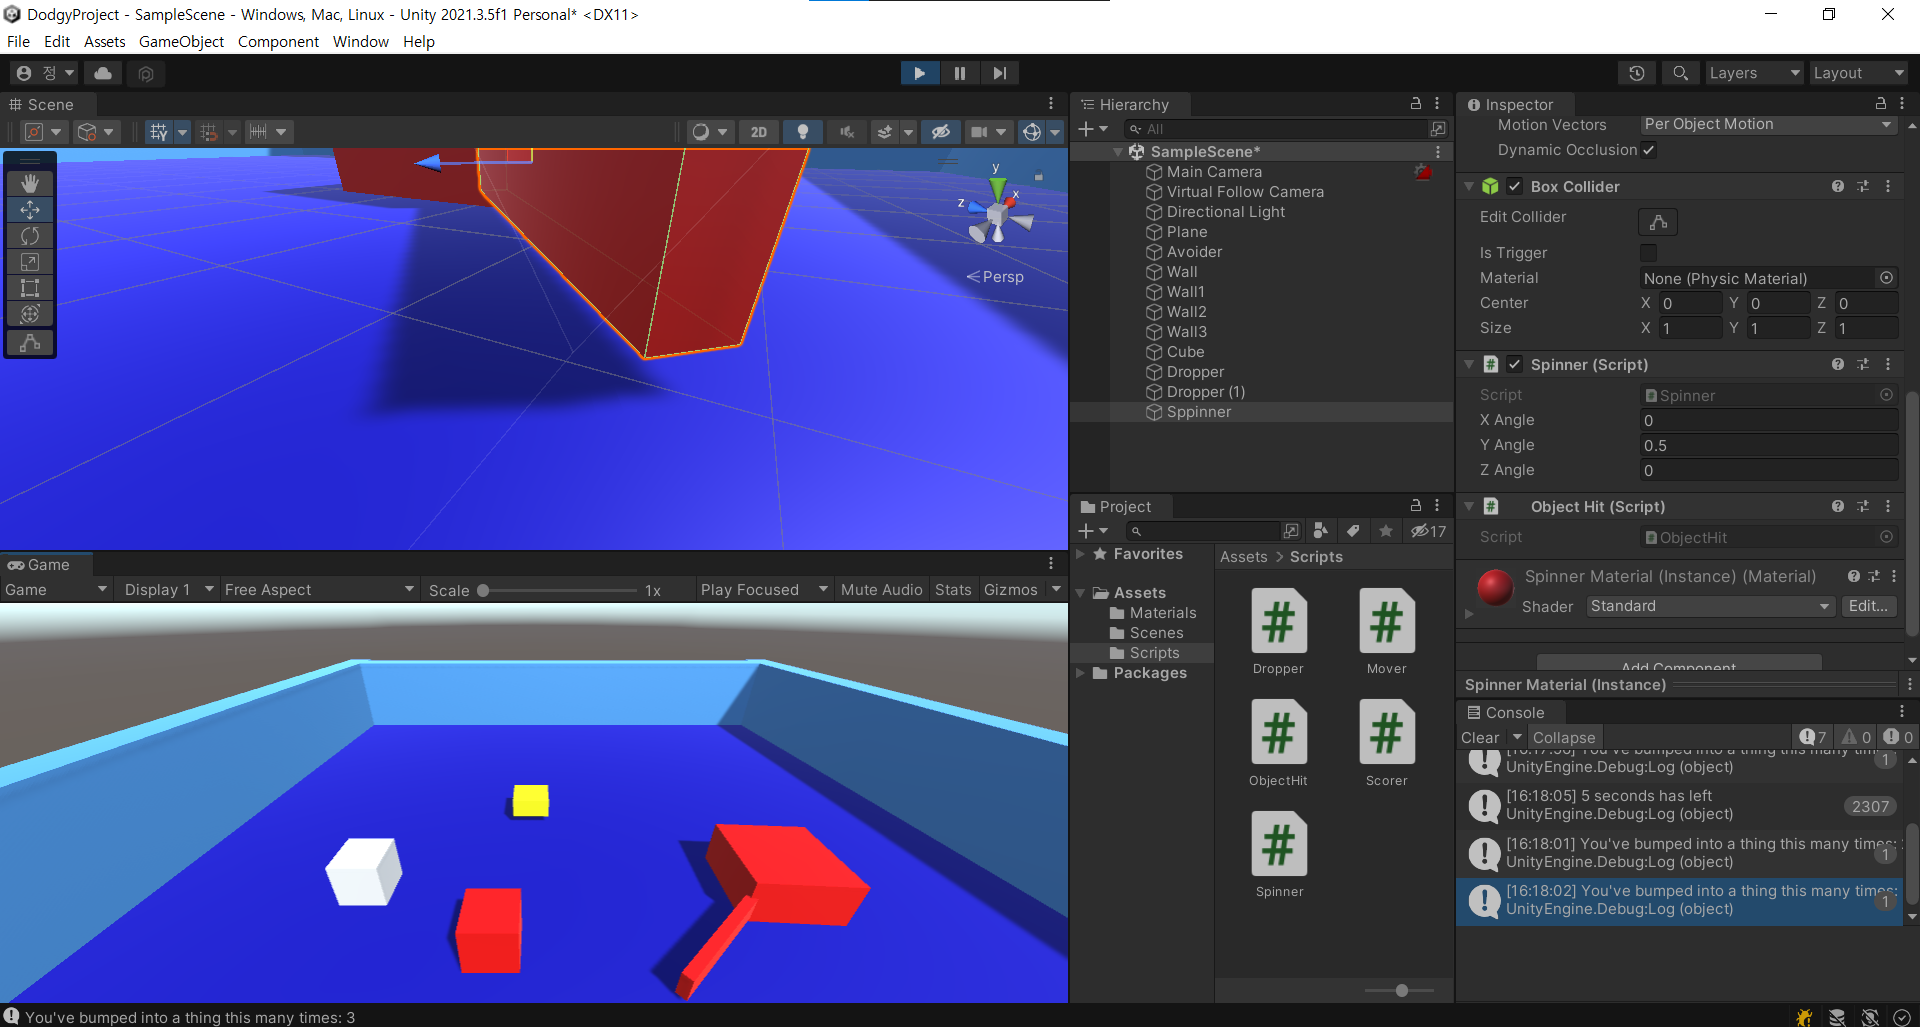Select the ObjectHit script asset

click(x=1279, y=744)
